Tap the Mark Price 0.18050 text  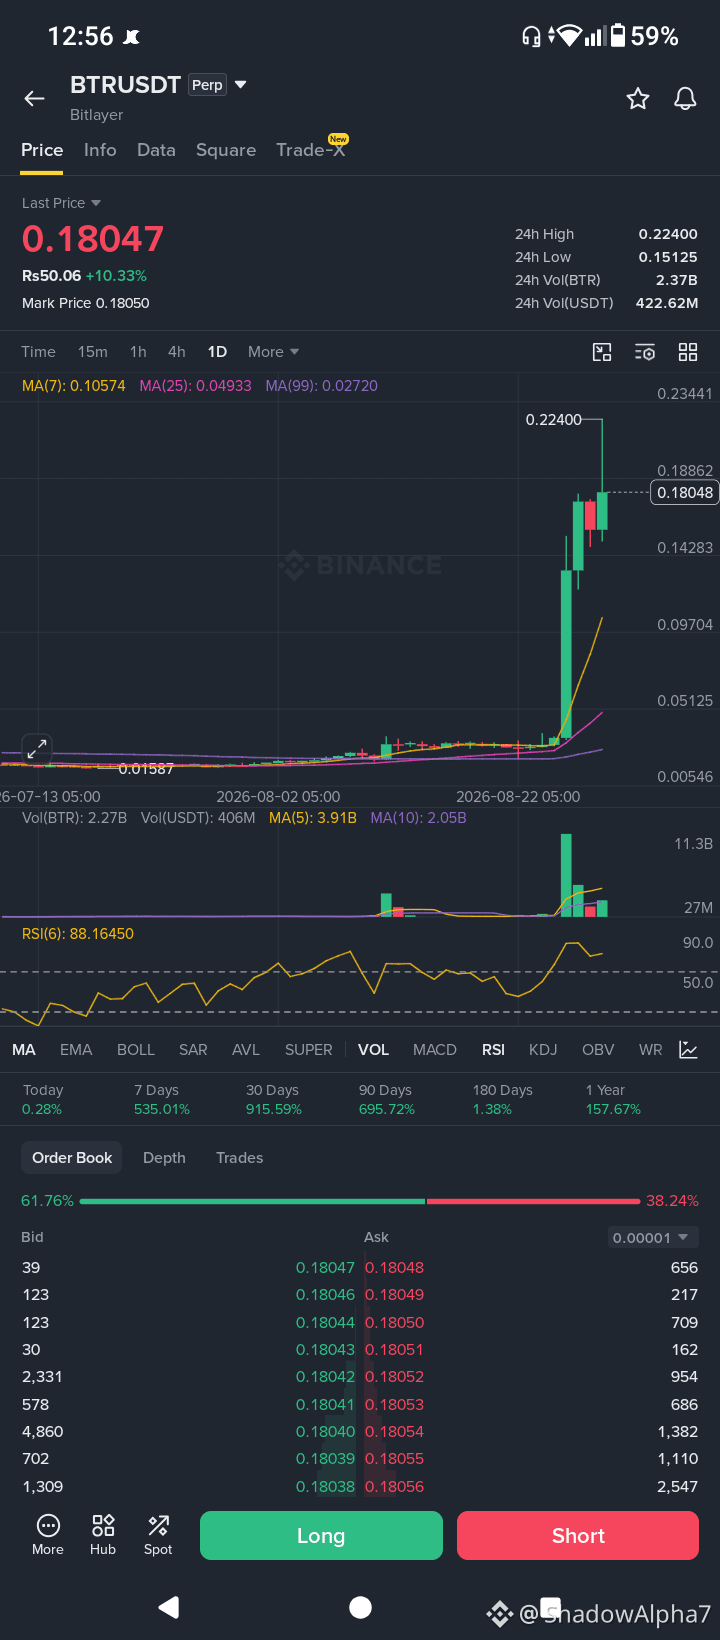[x=86, y=303]
